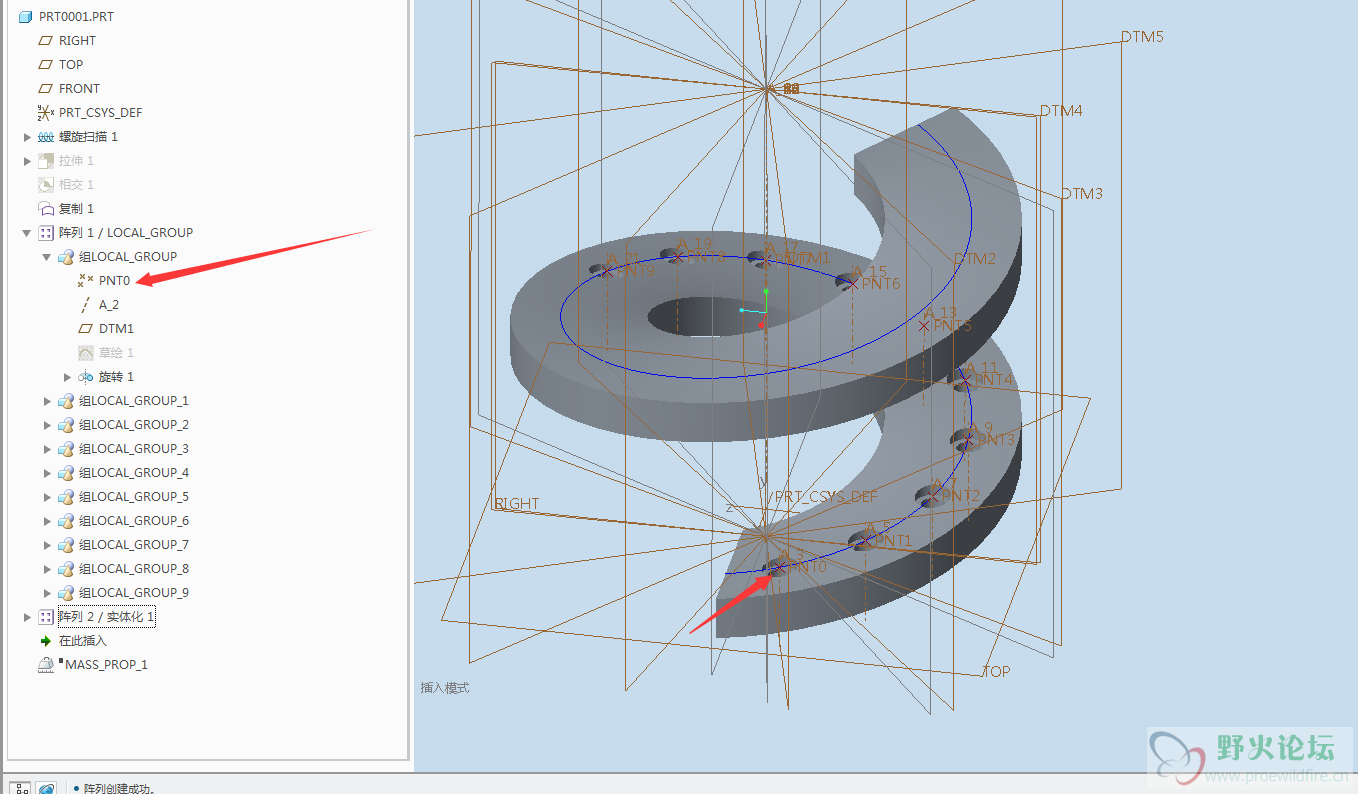This screenshot has width=1358, height=794.
Task: Expand the 组LOCAL_GROUP_4 node
Action: click(x=47, y=473)
